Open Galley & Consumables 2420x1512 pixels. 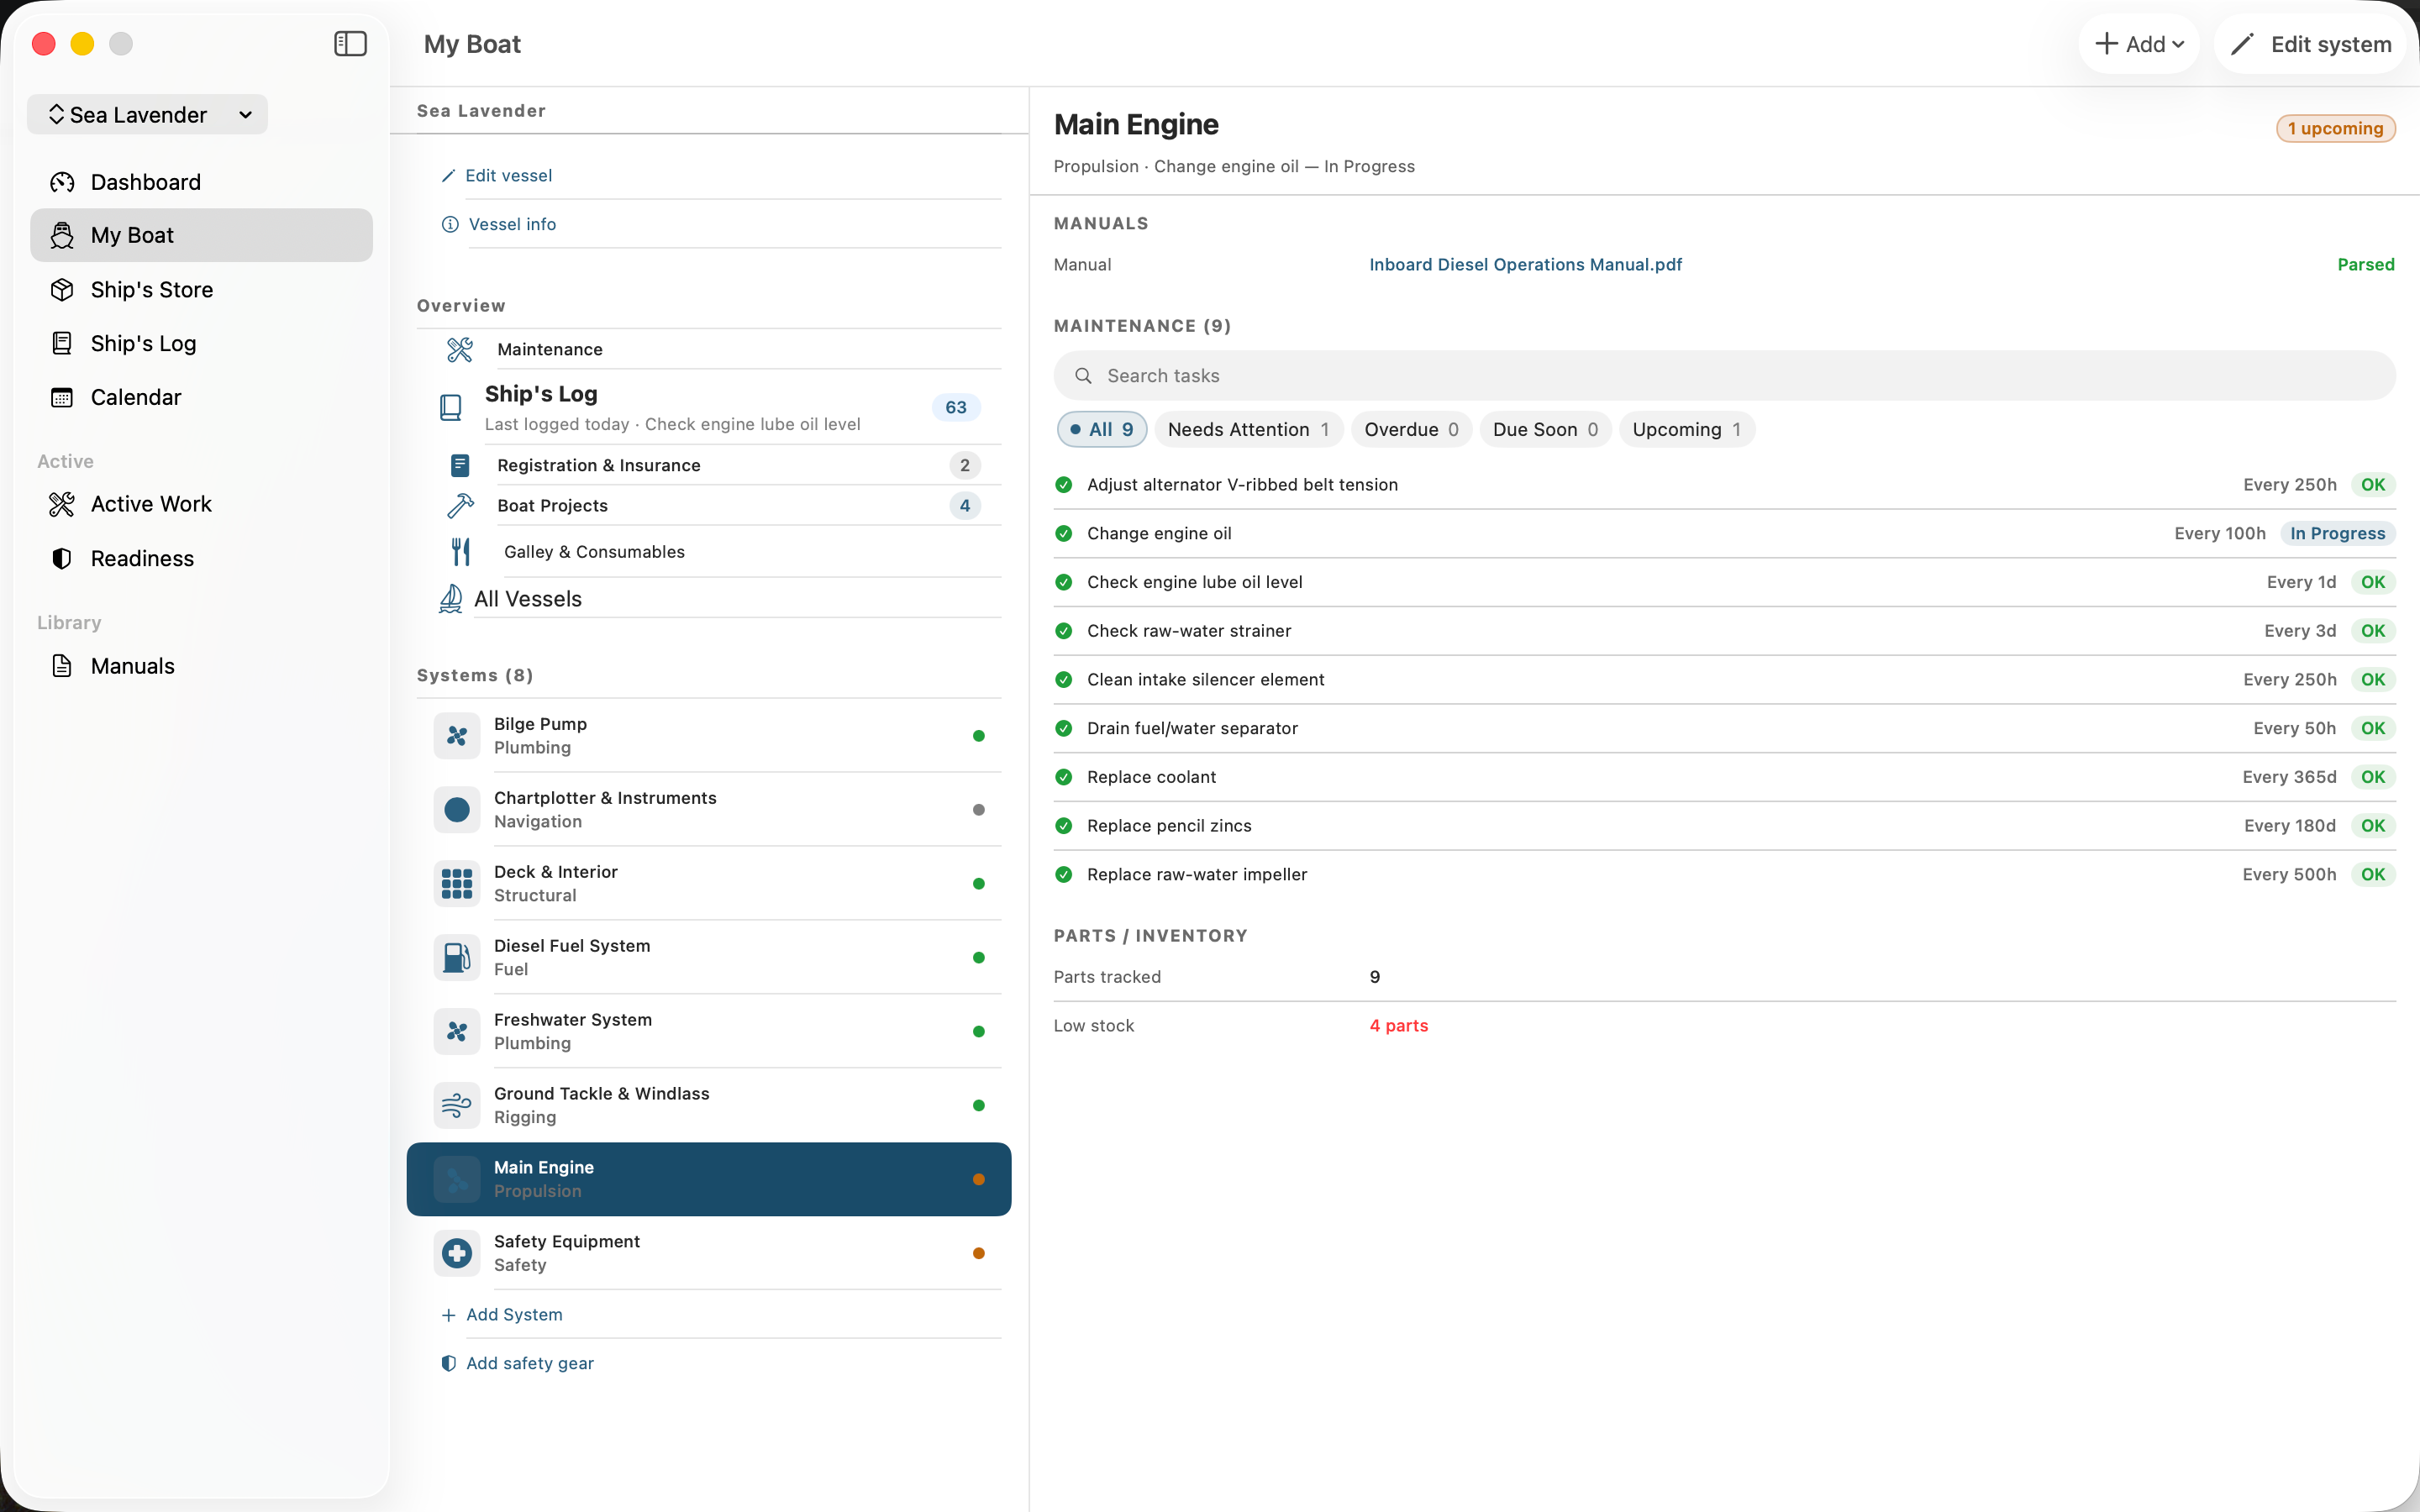coord(709,551)
